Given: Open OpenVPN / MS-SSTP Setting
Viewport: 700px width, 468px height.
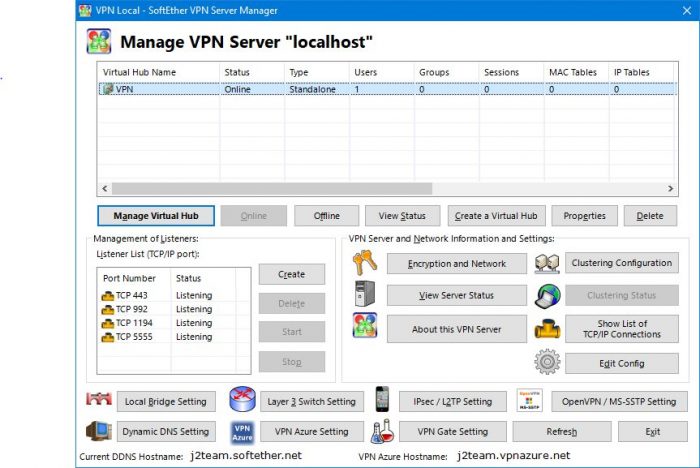Looking at the screenshot, I should tap(619, 401).
